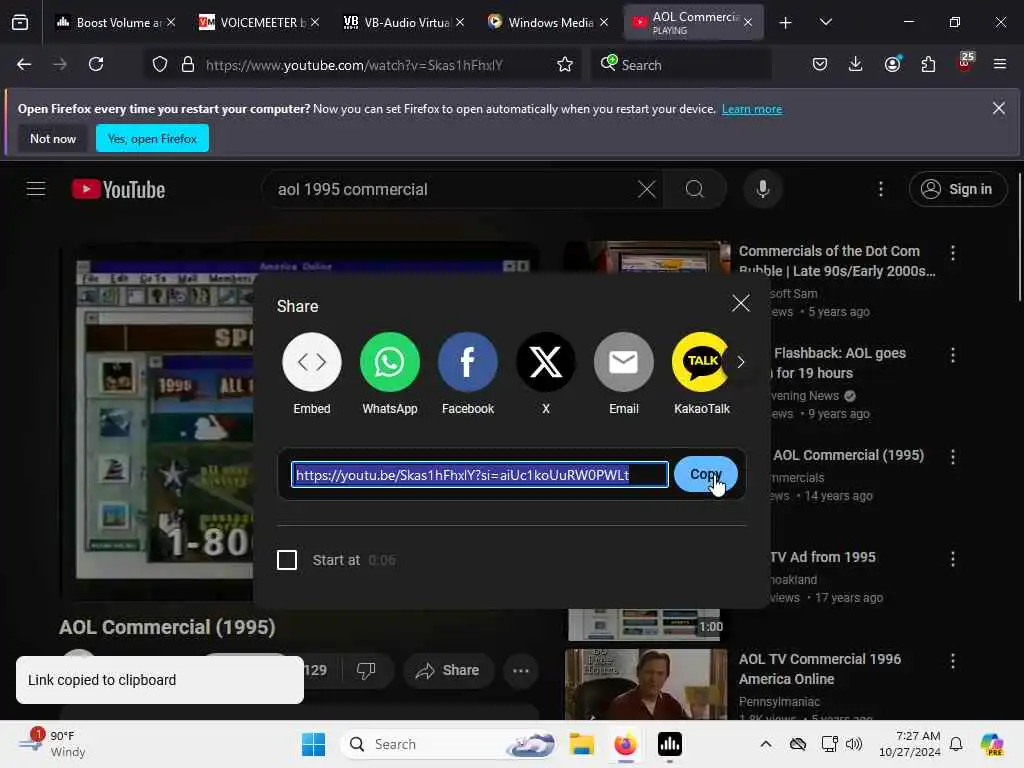Clear the YouTube search query
Image resolution: width=1024 pixels, height=768 pixels.
(x=647, y=189)
